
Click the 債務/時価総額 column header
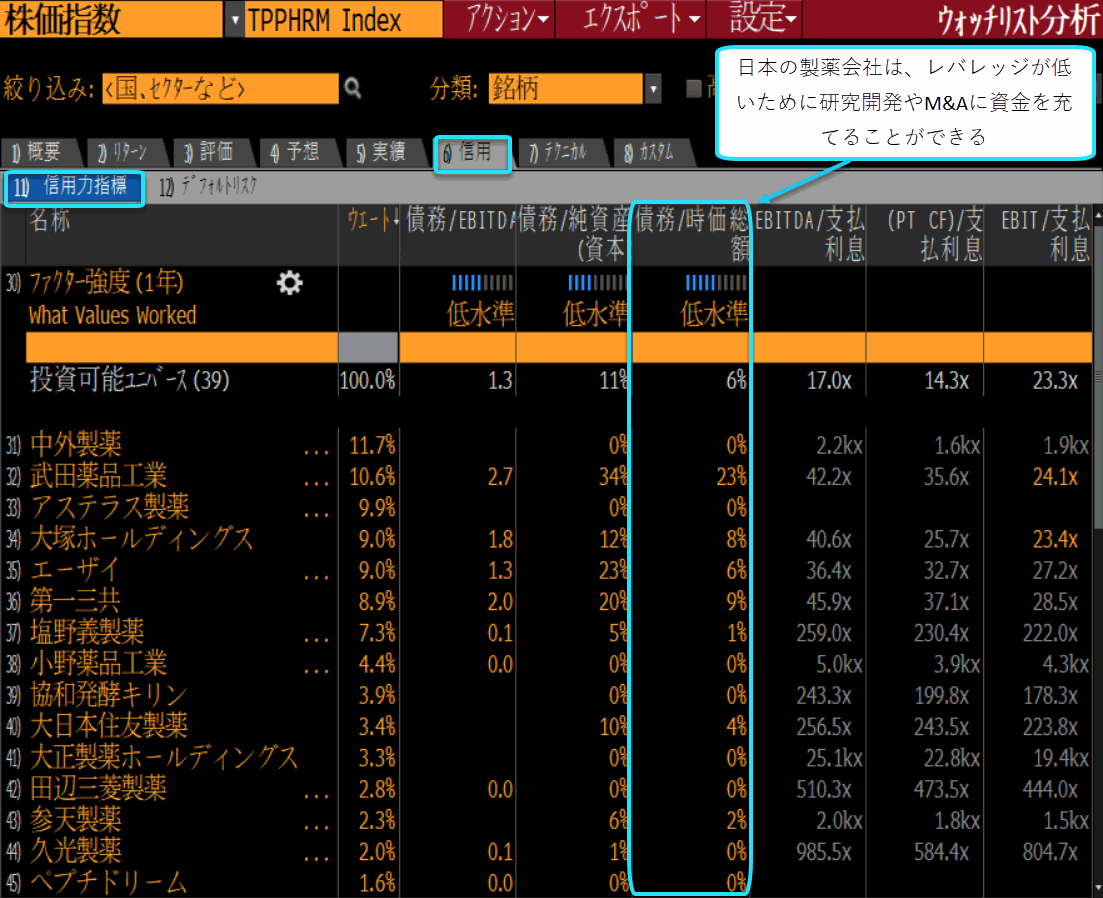coord(691,234)
